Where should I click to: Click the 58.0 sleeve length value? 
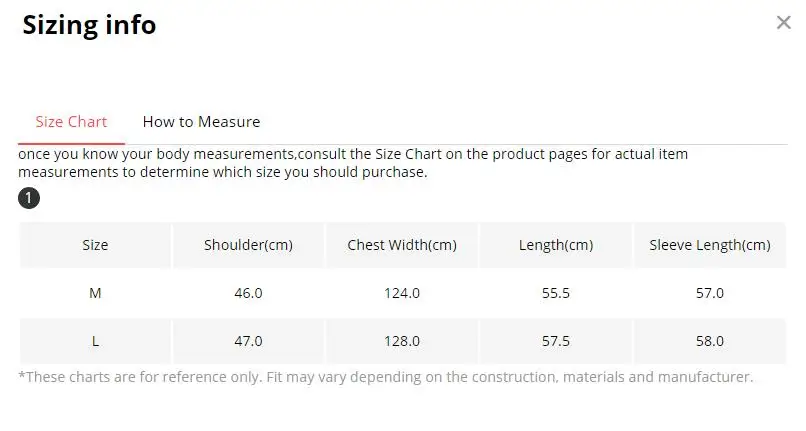[710, 341]
